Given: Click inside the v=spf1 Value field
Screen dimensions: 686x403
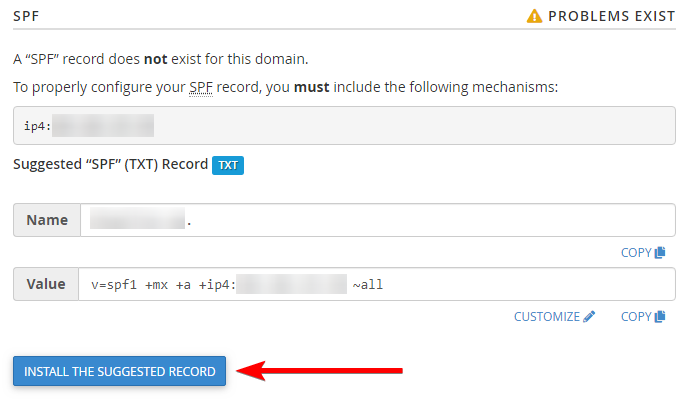Looking at the screenshot, I should [377, 284].
